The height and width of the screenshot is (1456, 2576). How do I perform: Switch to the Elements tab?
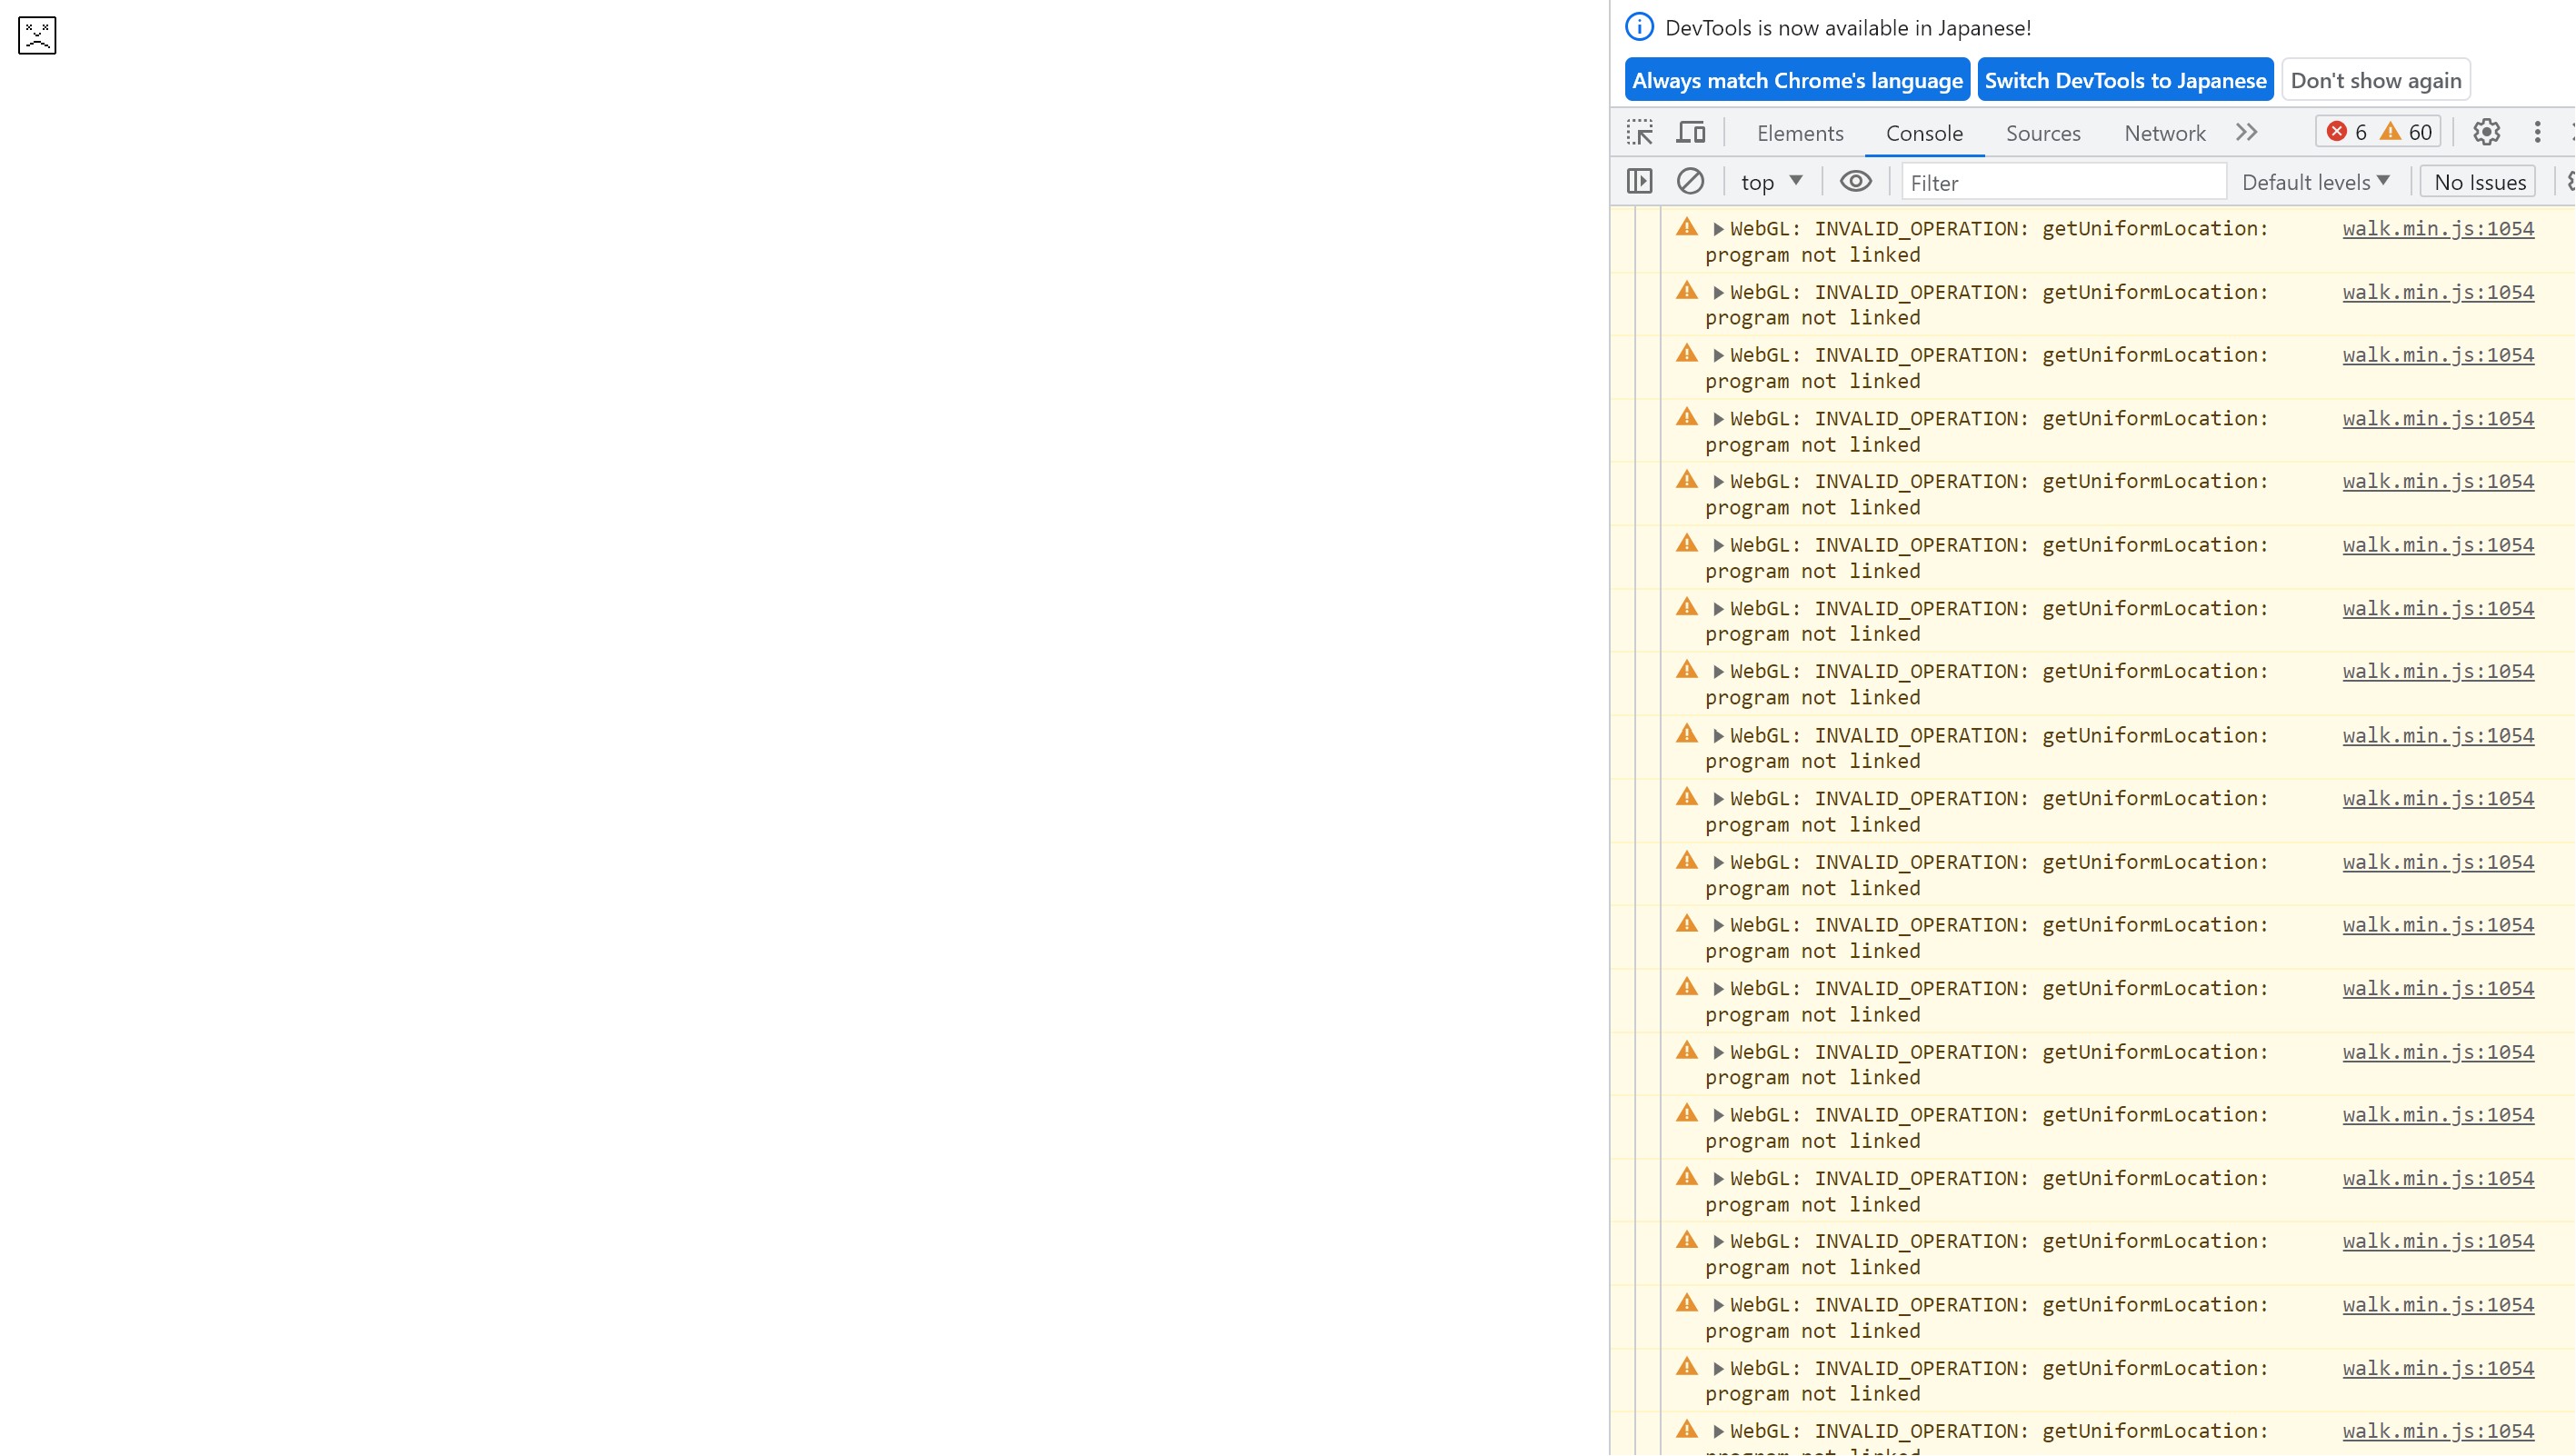(1800, 133)
